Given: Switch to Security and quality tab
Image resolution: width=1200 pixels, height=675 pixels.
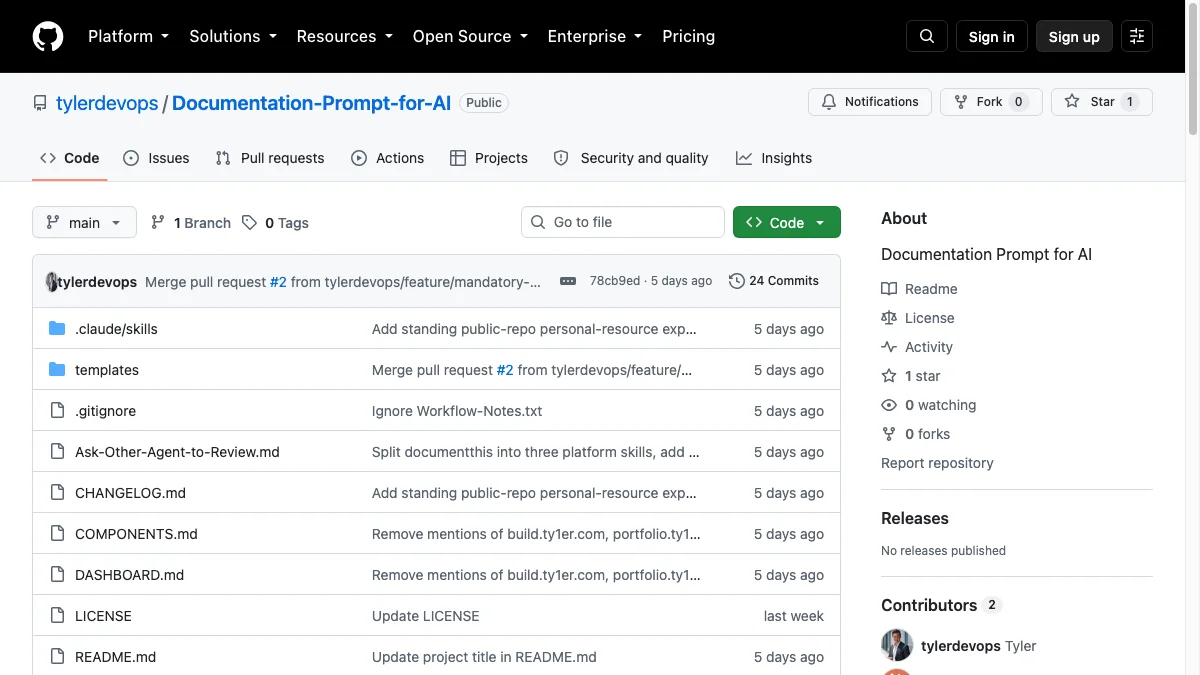Looking at the screenshot, I should pyautogui.click(x=631, y=158).
